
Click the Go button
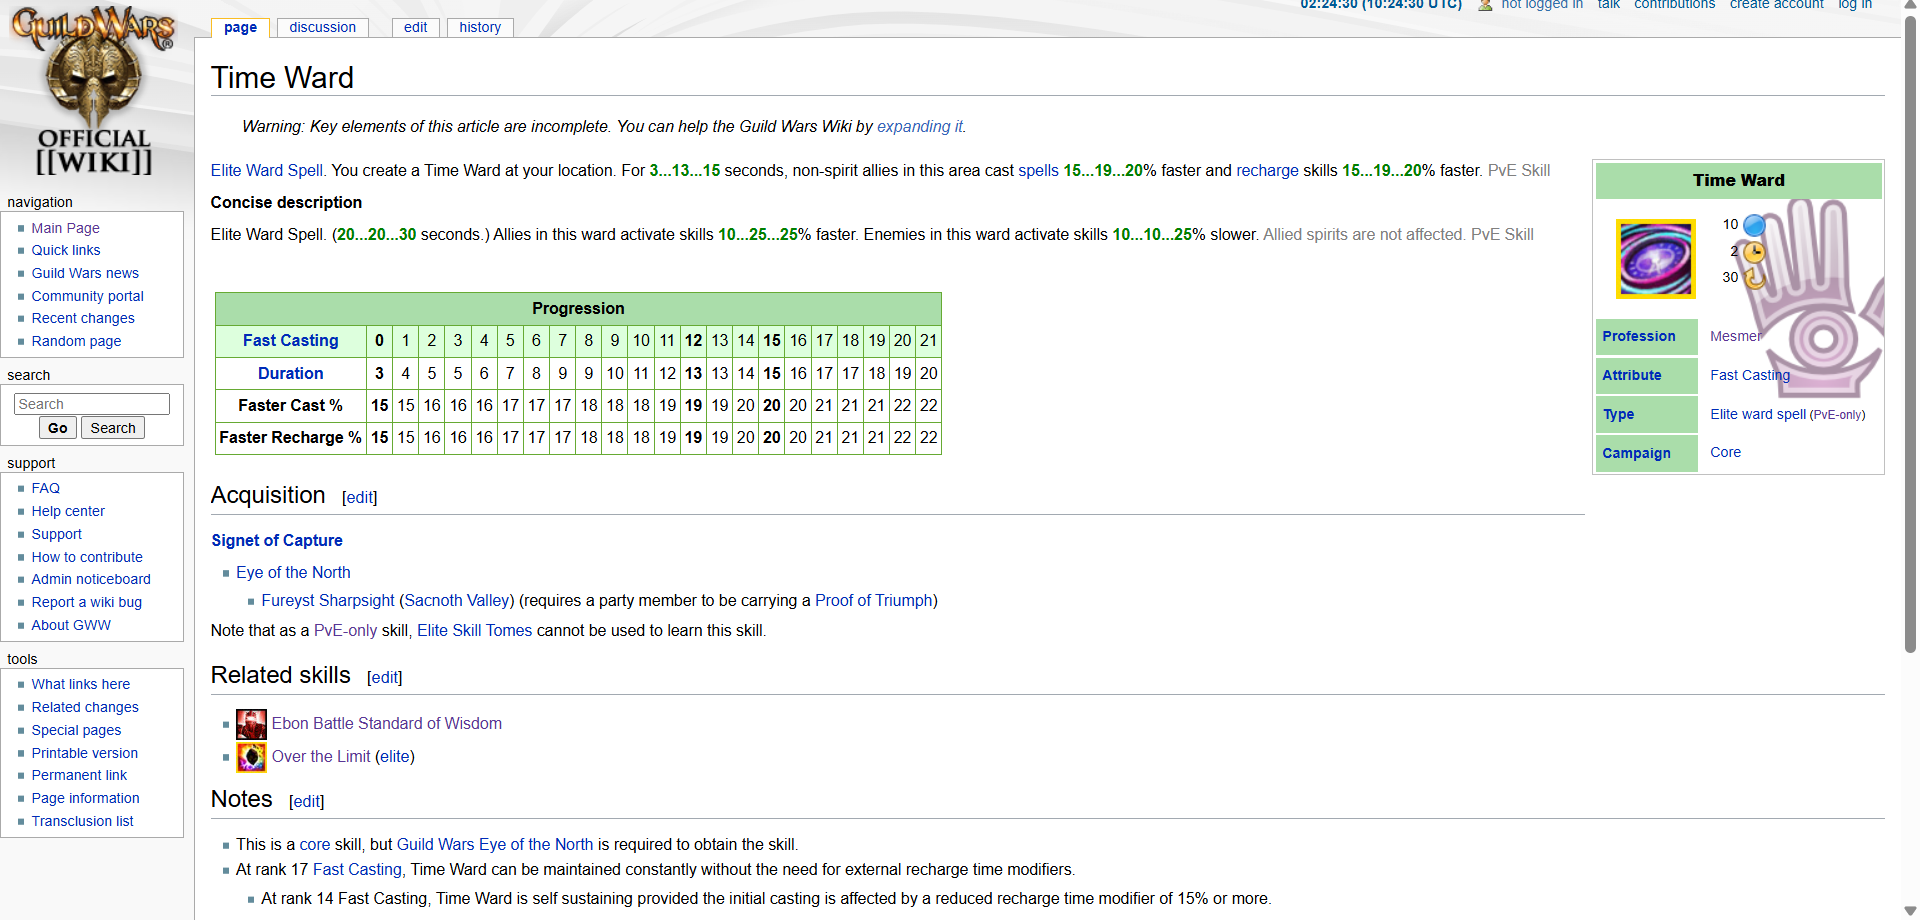[x=58, y=428]
